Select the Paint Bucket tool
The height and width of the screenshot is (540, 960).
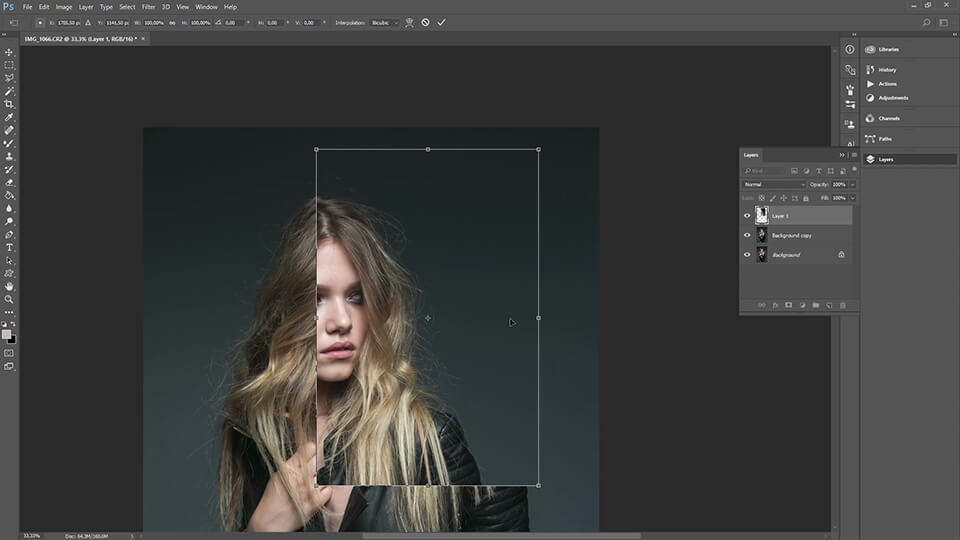click(9, 195)
